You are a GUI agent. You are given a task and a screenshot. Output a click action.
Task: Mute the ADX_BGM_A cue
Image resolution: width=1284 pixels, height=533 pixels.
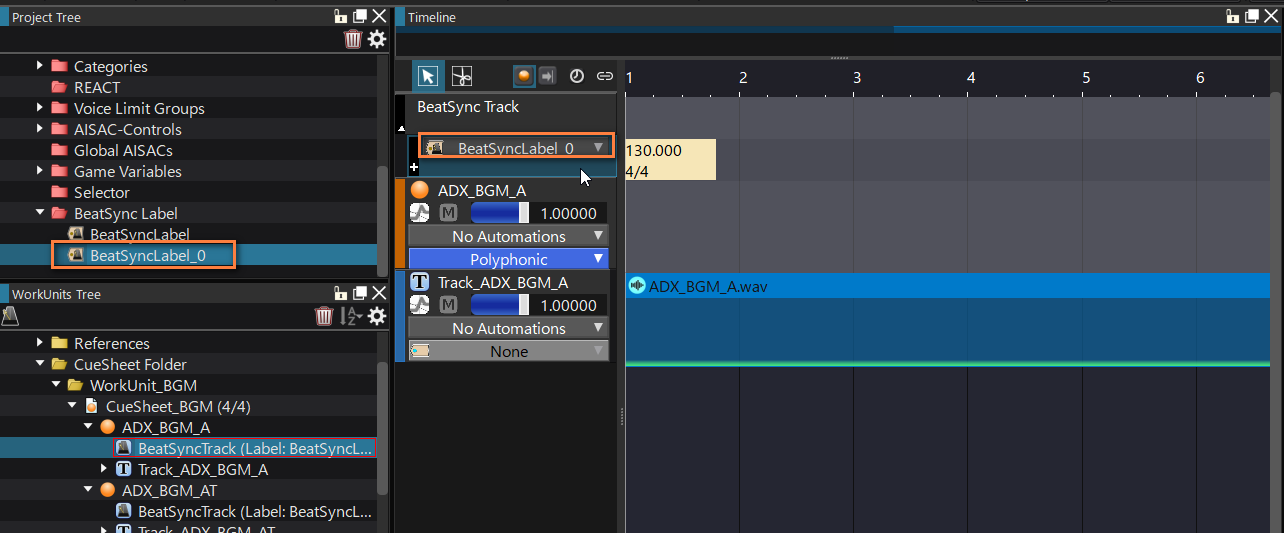click(x=449, y=213)
